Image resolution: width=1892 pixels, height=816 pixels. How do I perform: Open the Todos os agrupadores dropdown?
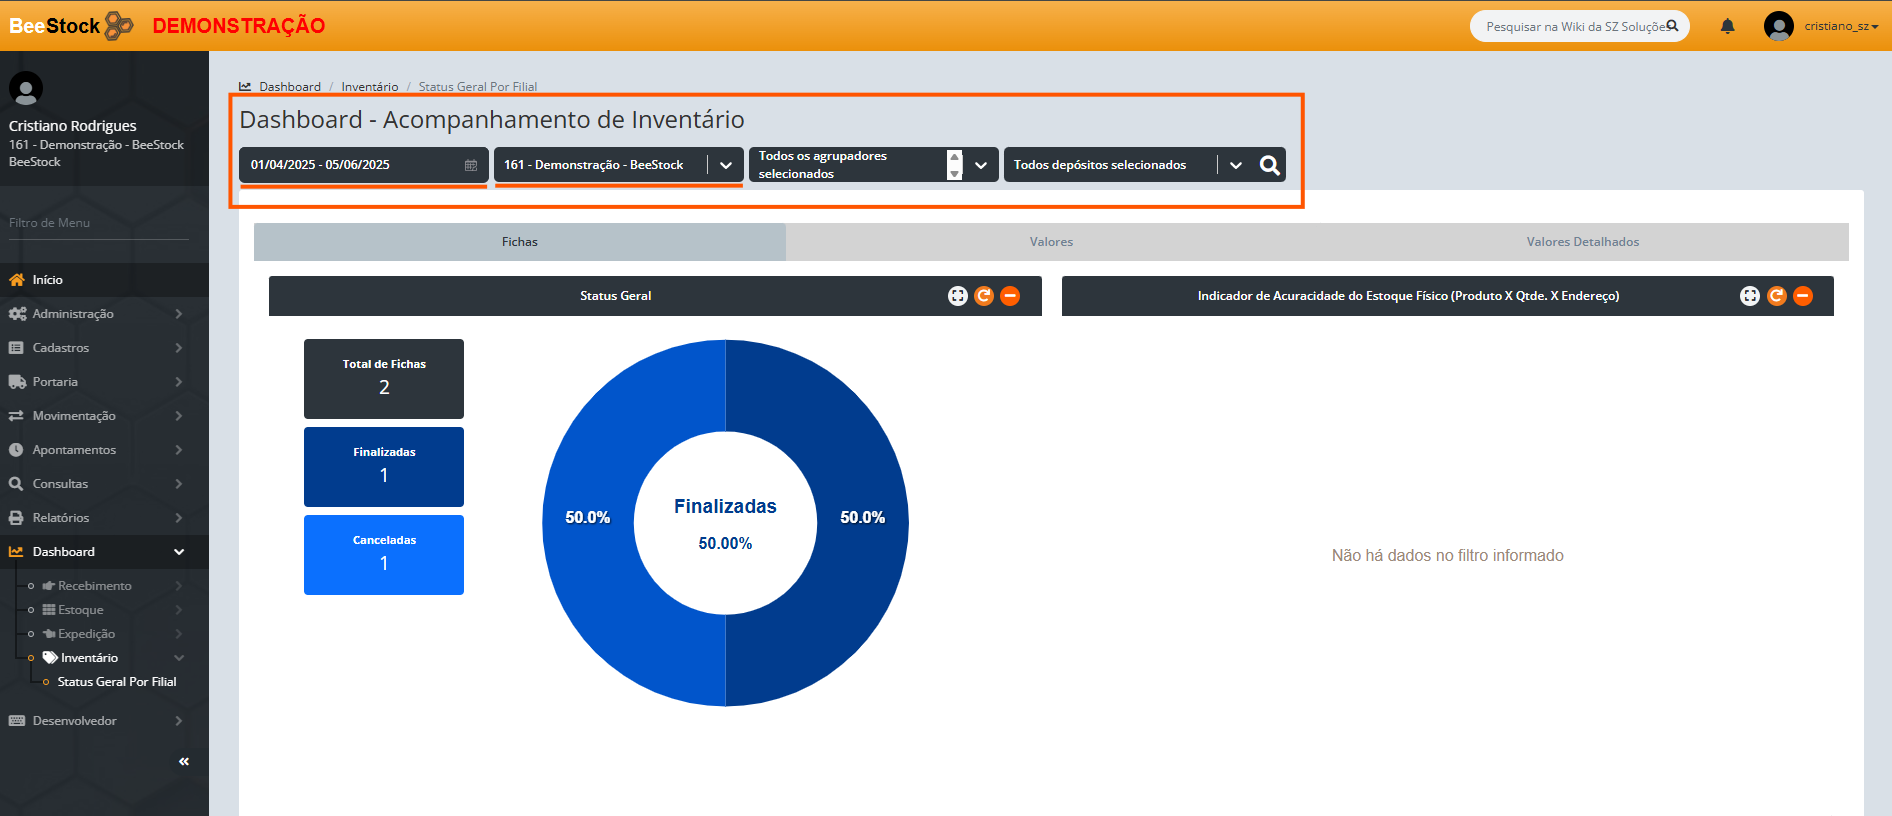(981, 165)
